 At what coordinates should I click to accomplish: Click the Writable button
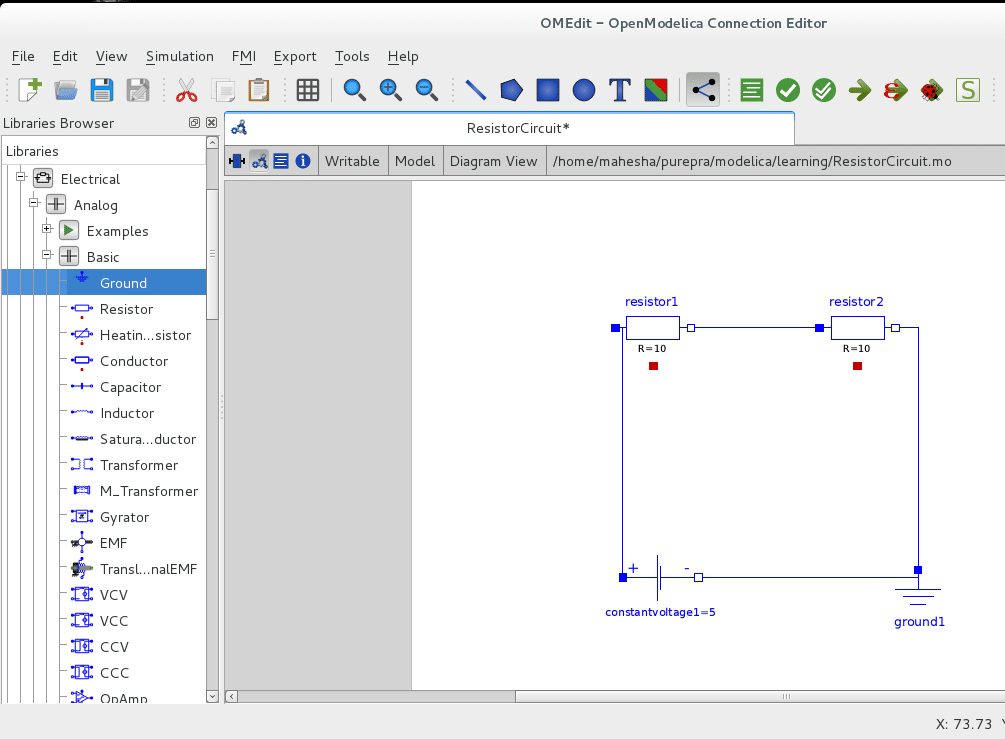click(x=352, y=160)
